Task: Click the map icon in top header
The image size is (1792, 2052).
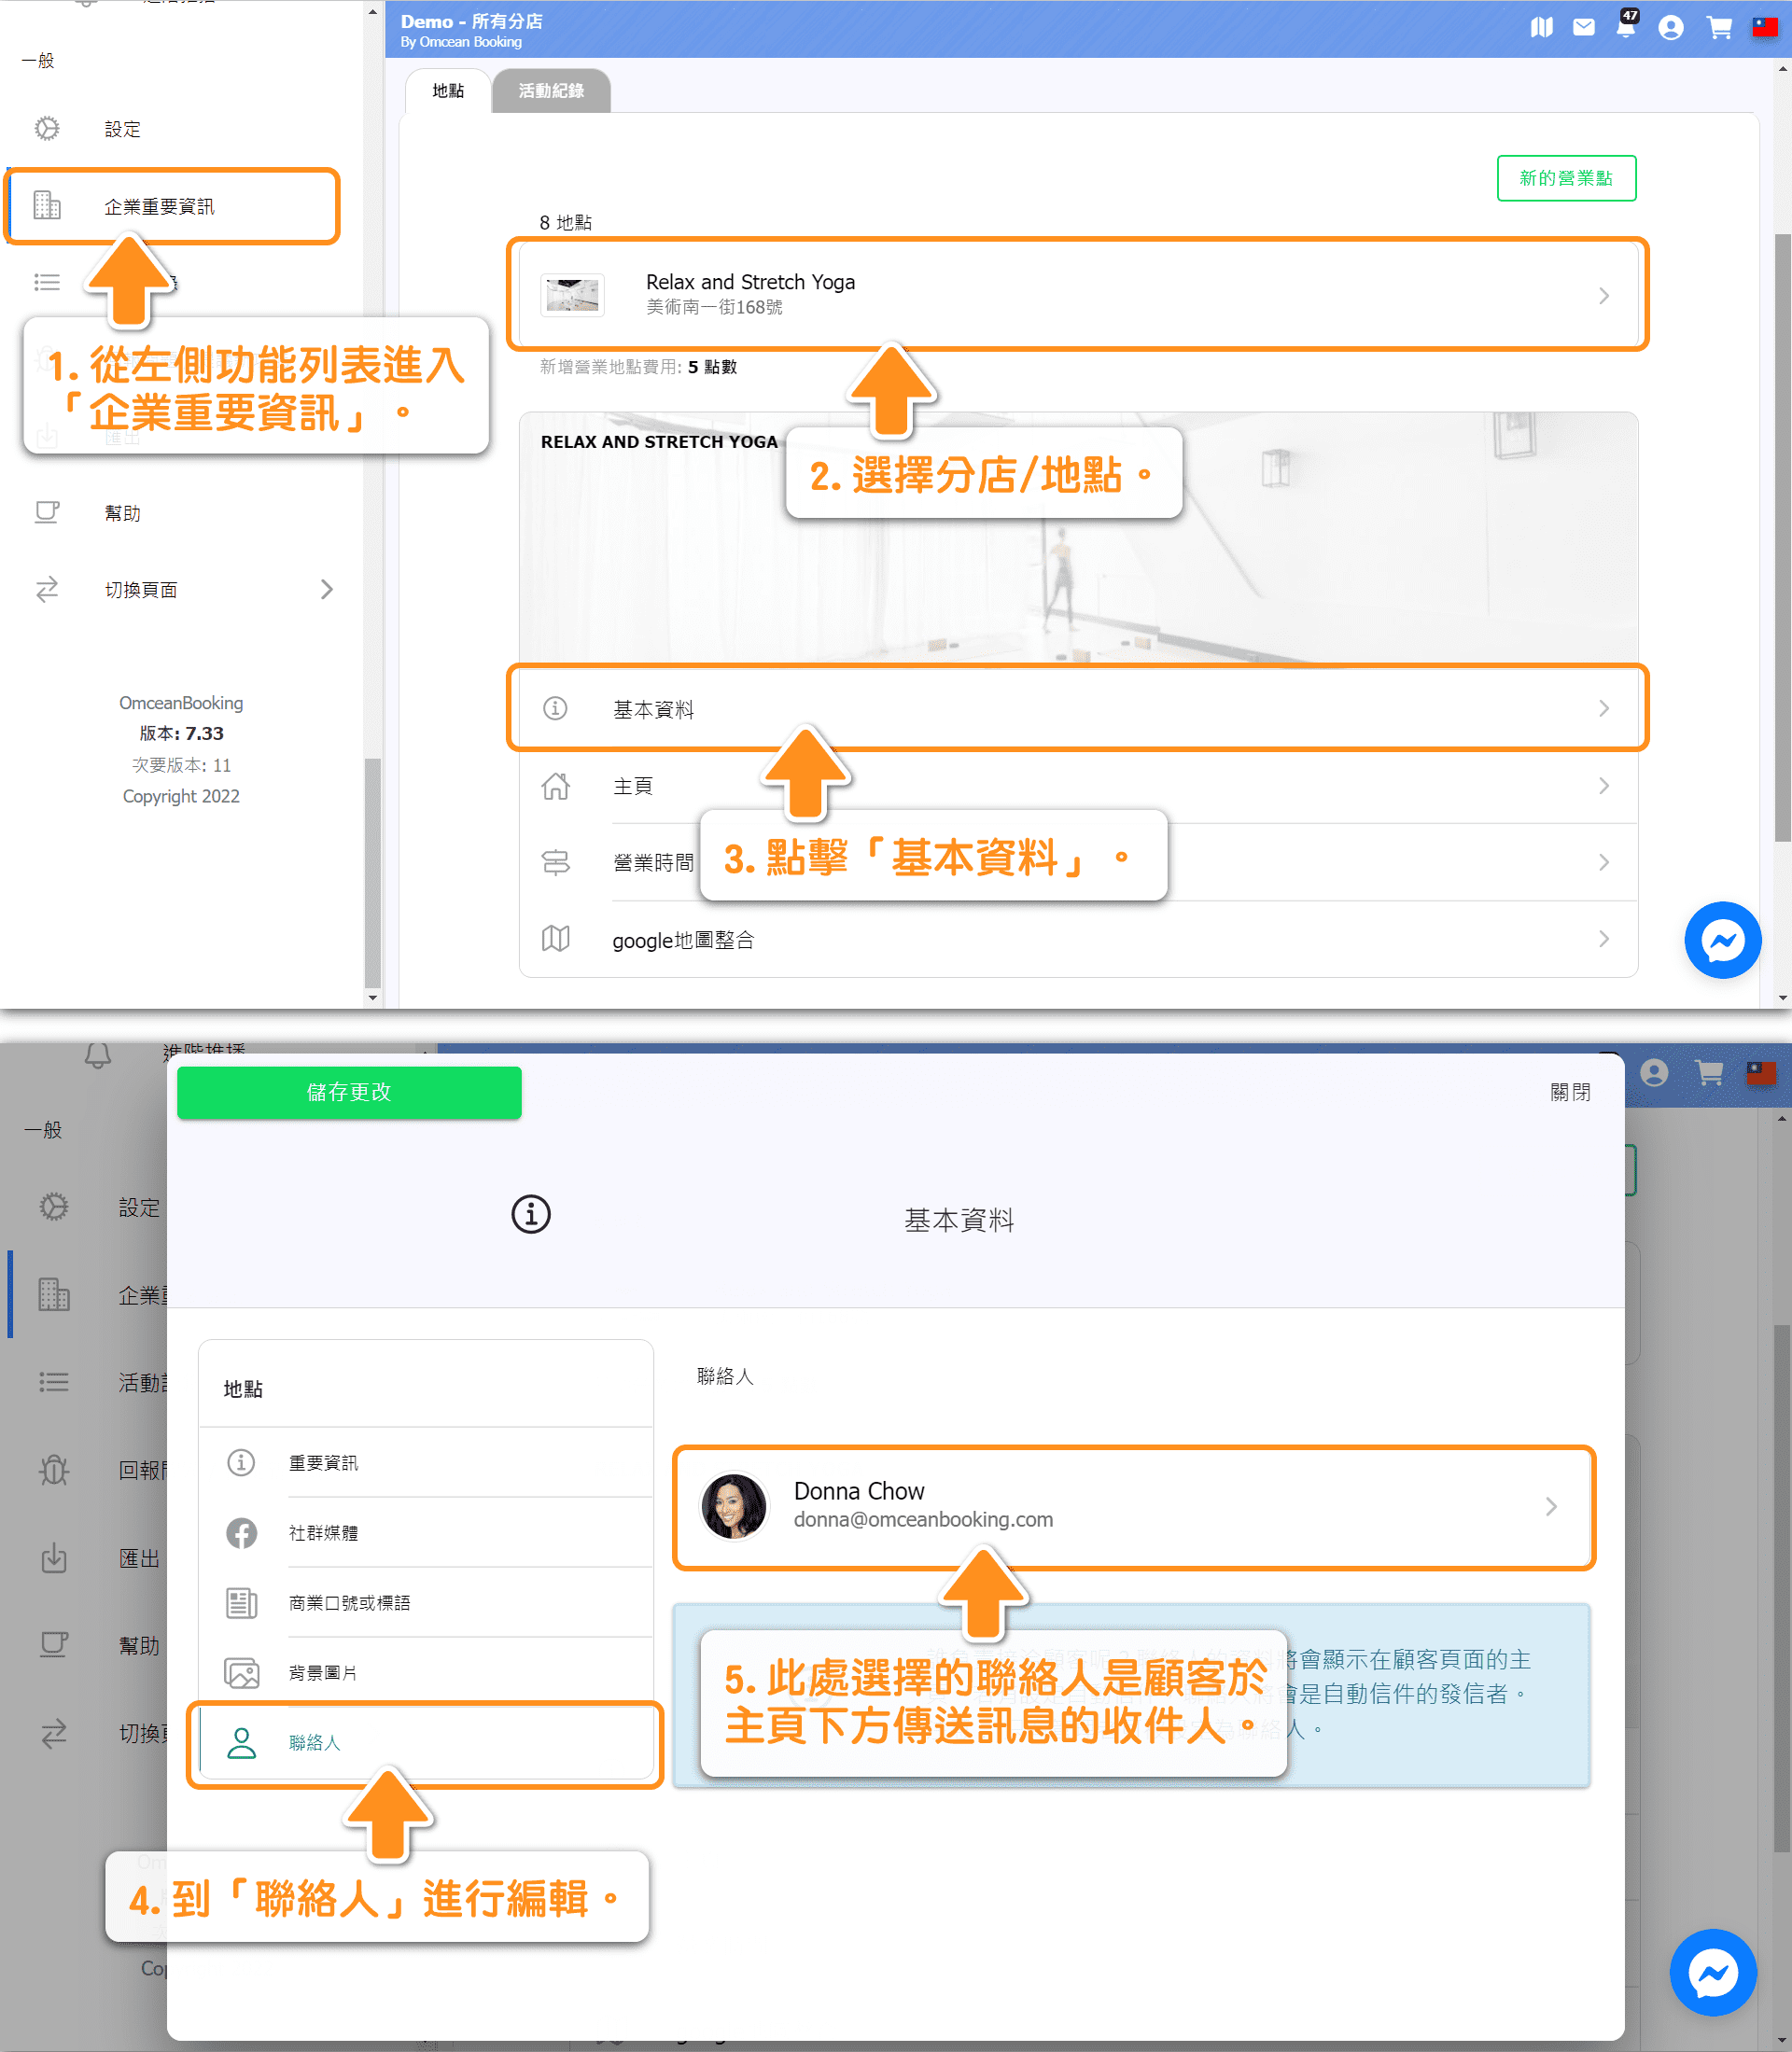Action: pos(1541,27)
